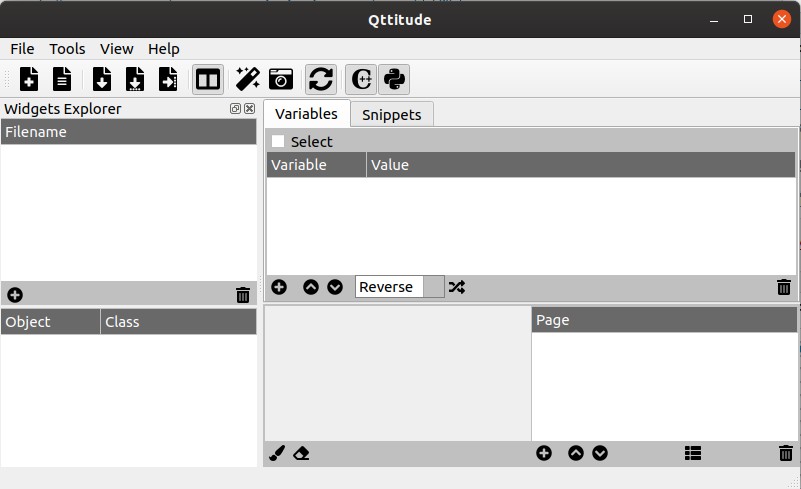Screen dimensions: 801x489
Task: Click the Filename column header
Action: 129,132
